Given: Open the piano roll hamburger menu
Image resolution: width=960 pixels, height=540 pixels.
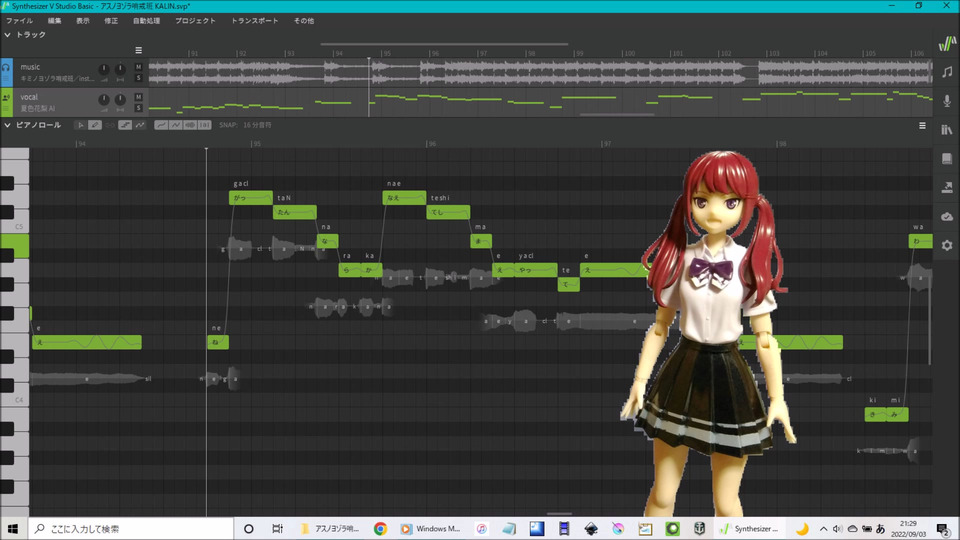Looking at the screenshot, I should (922, 126).
